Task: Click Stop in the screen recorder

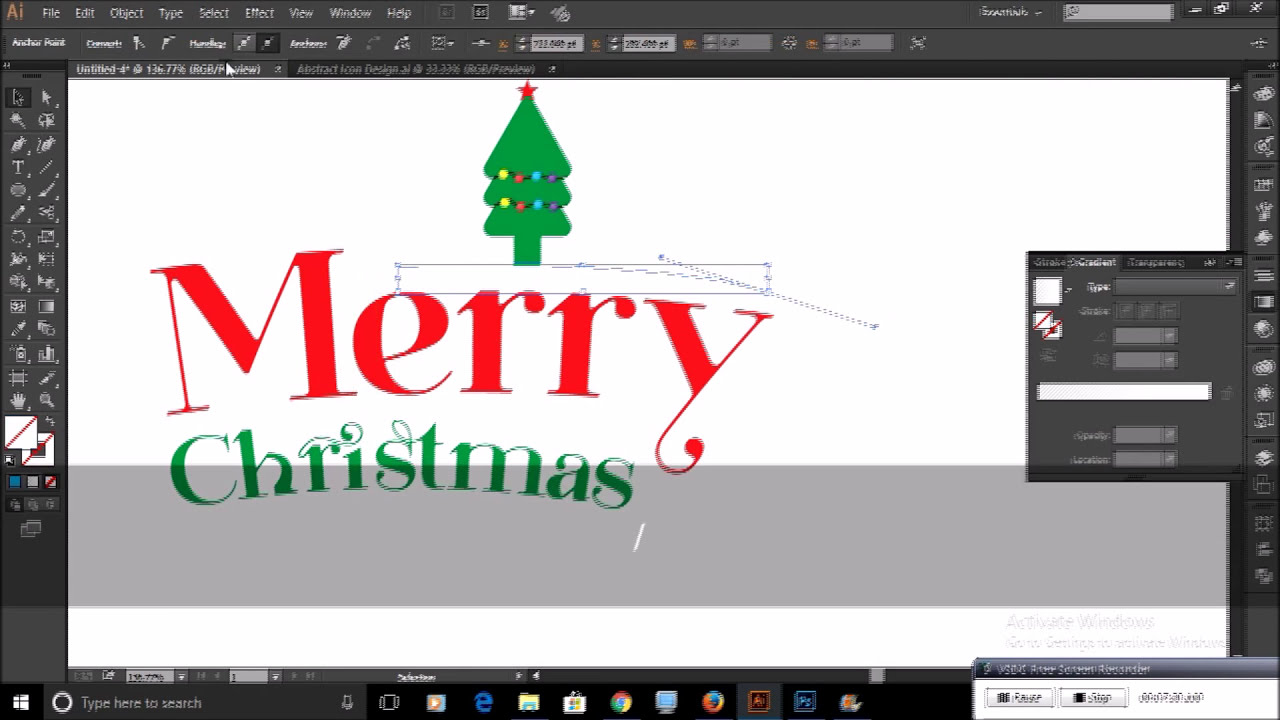Action: pyautogui.click(x=1093, y=698)
